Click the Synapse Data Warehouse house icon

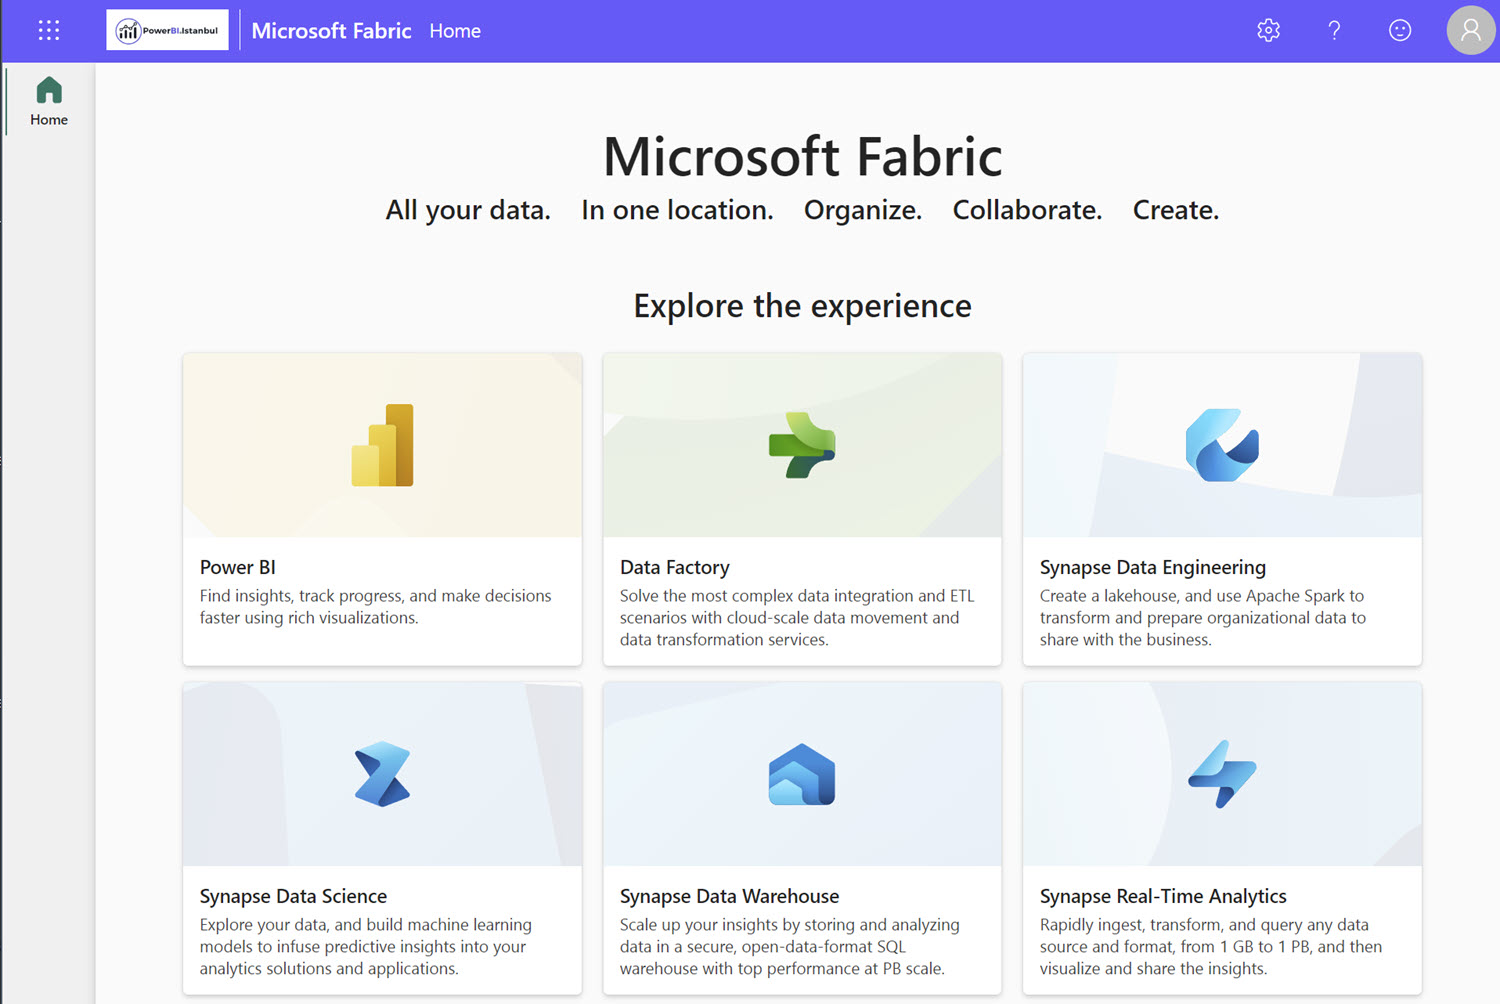(801, 773)
